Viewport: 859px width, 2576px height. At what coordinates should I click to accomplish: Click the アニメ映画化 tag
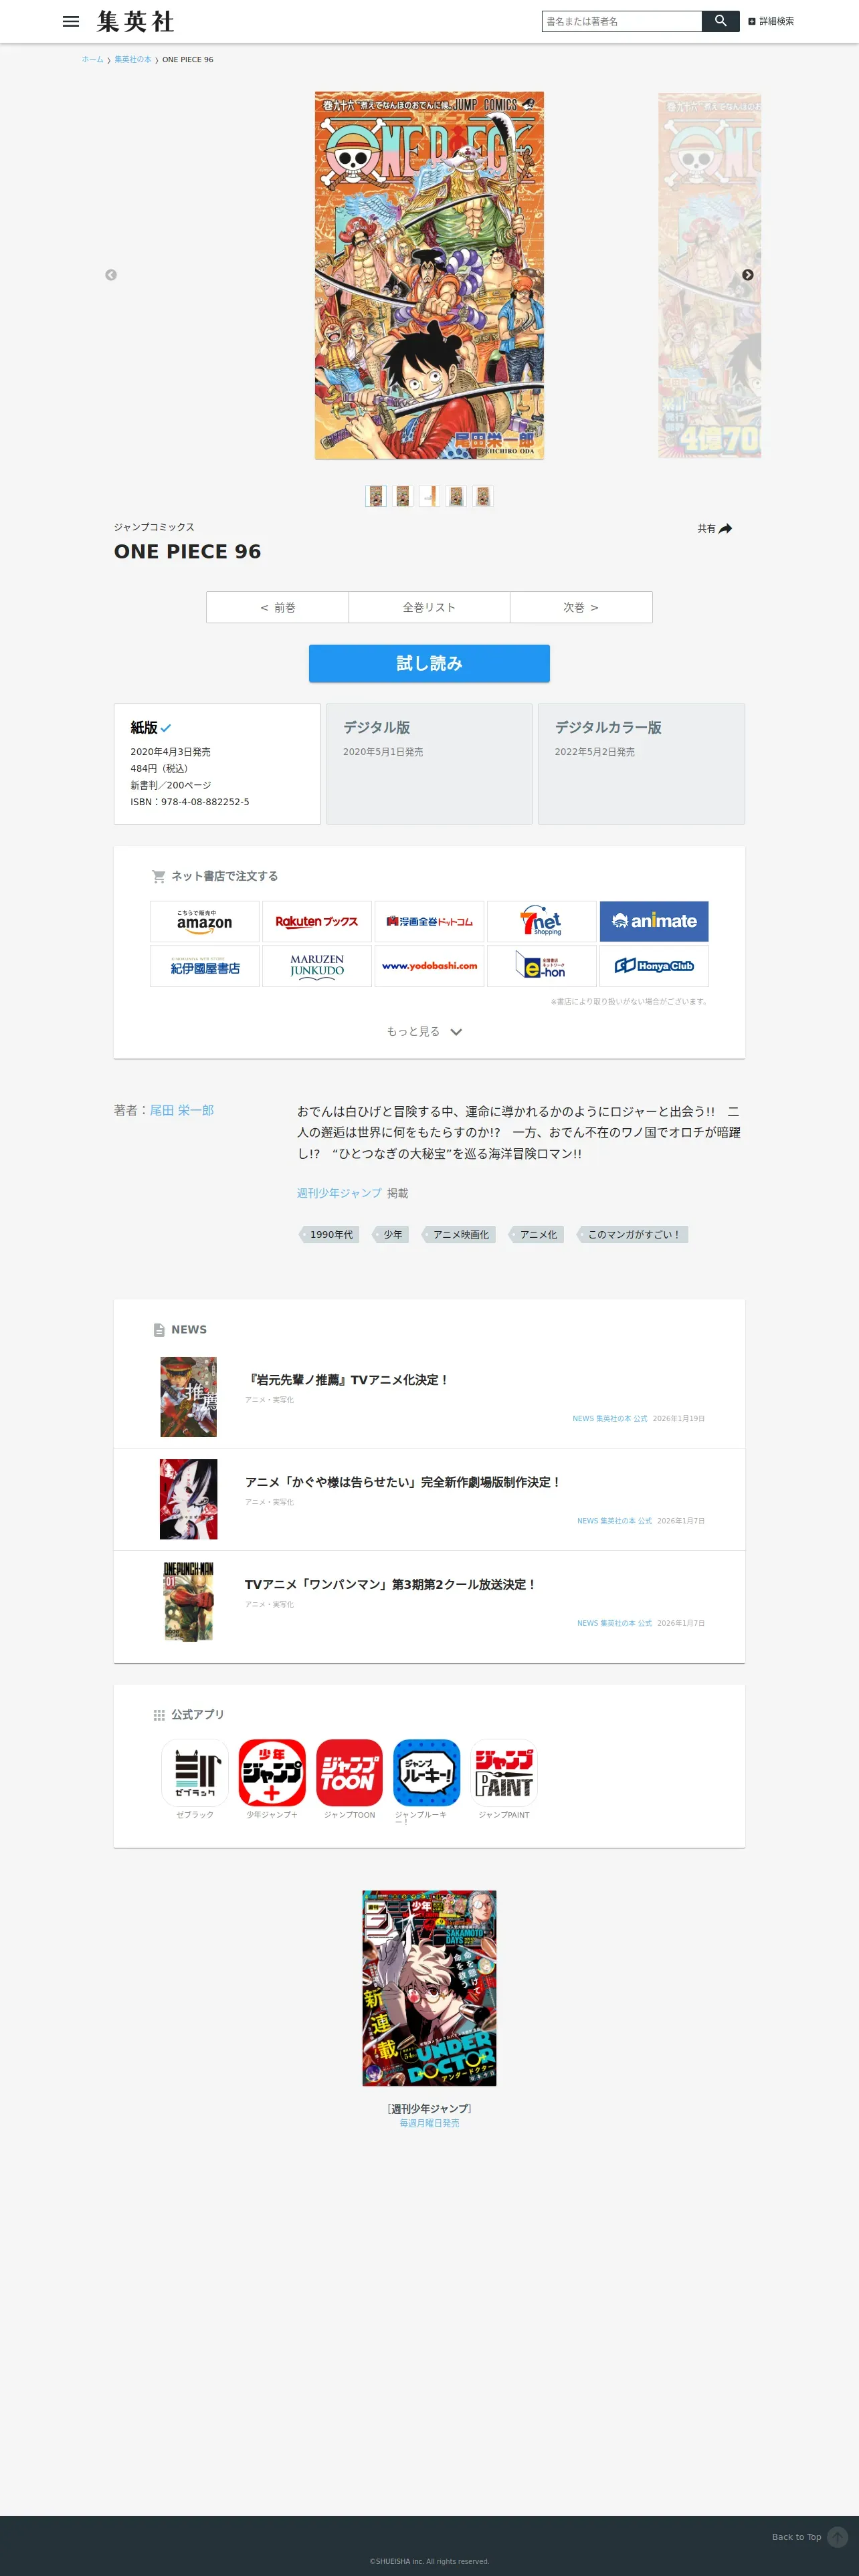(x=460, y=1235)
